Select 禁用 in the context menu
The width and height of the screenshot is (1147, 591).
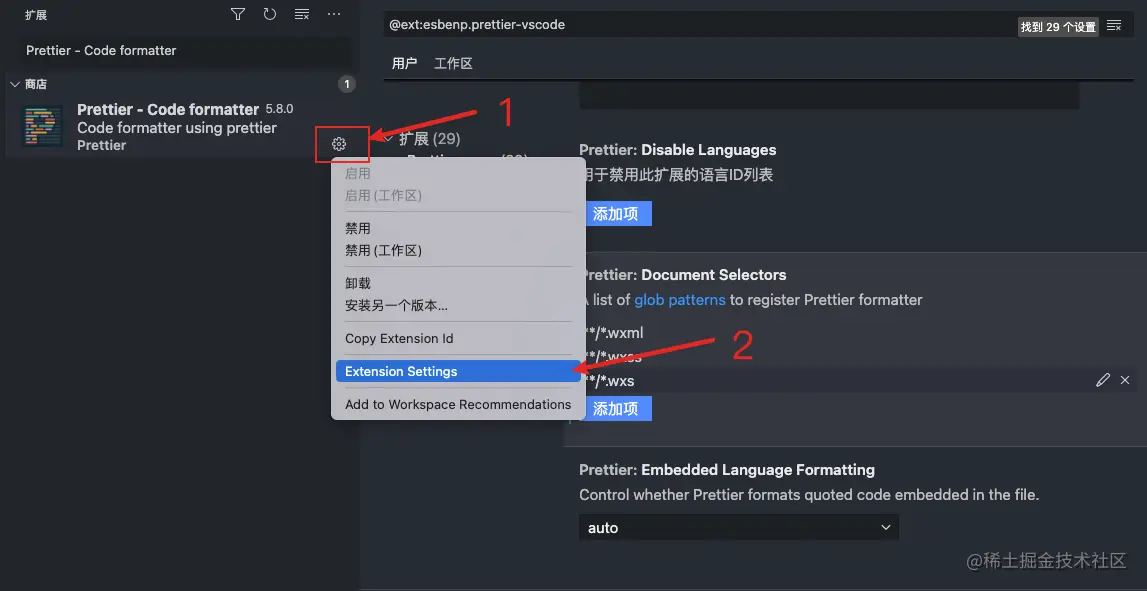358,228
